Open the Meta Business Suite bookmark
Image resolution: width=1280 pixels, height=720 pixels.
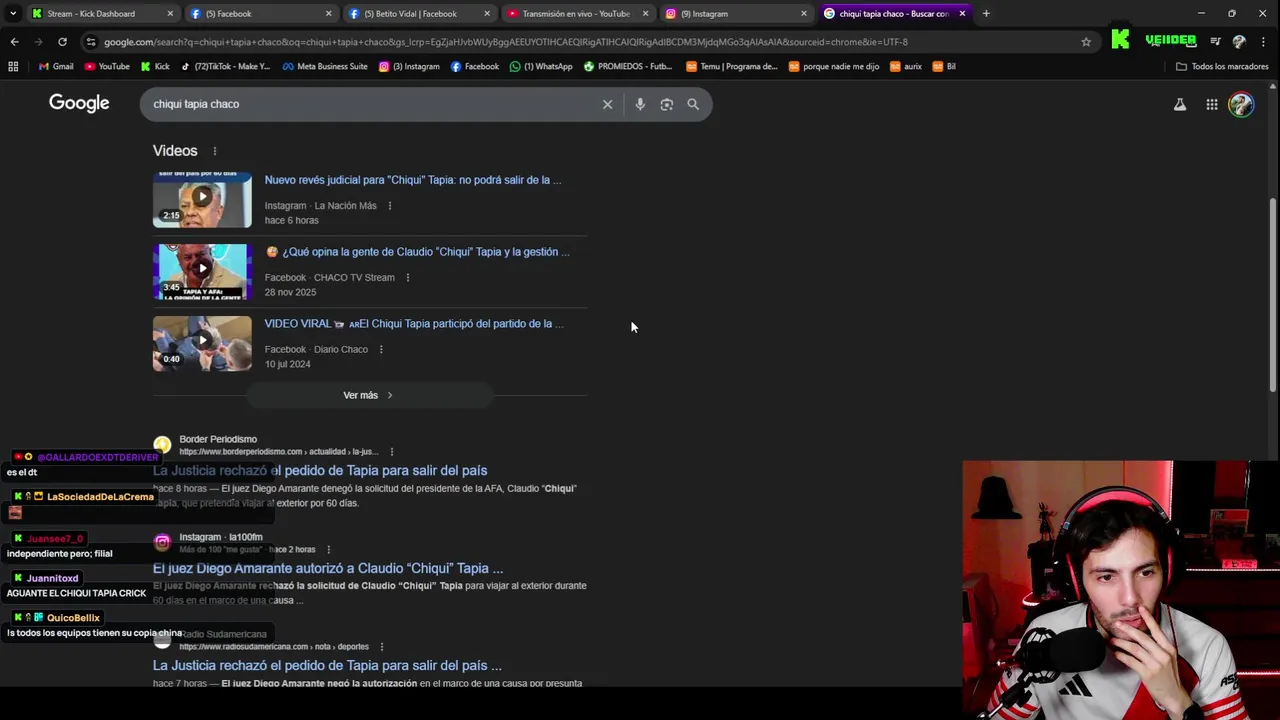click(325, 66)
